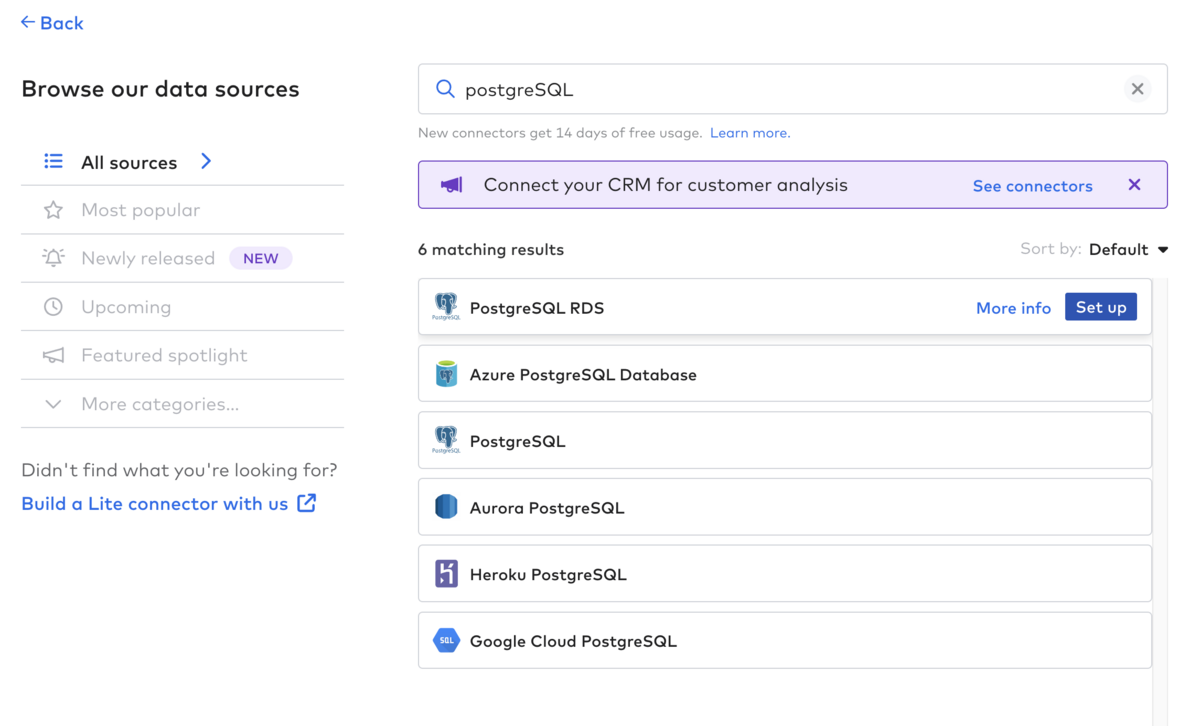Expand More categories list
This screenshot has width=1200, height=726.
pos(160,404)
